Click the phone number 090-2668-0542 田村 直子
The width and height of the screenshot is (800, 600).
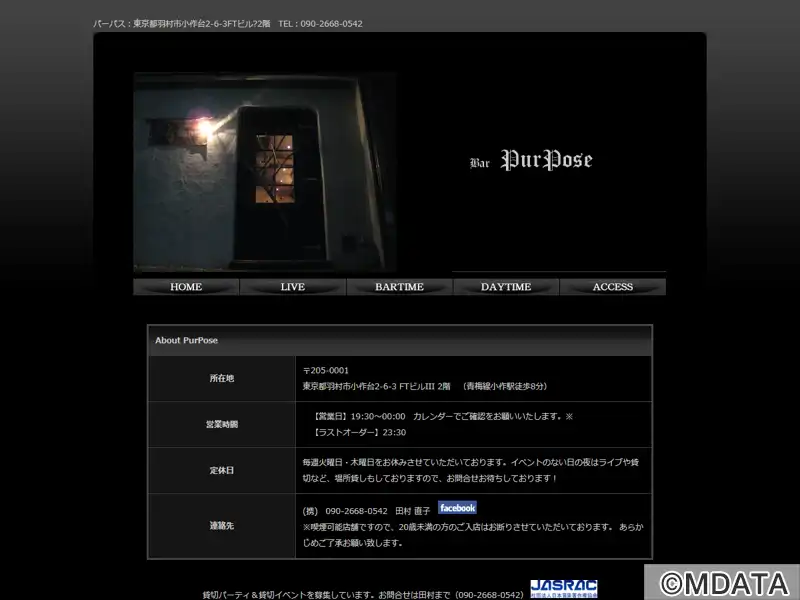(x=366, y=511)
